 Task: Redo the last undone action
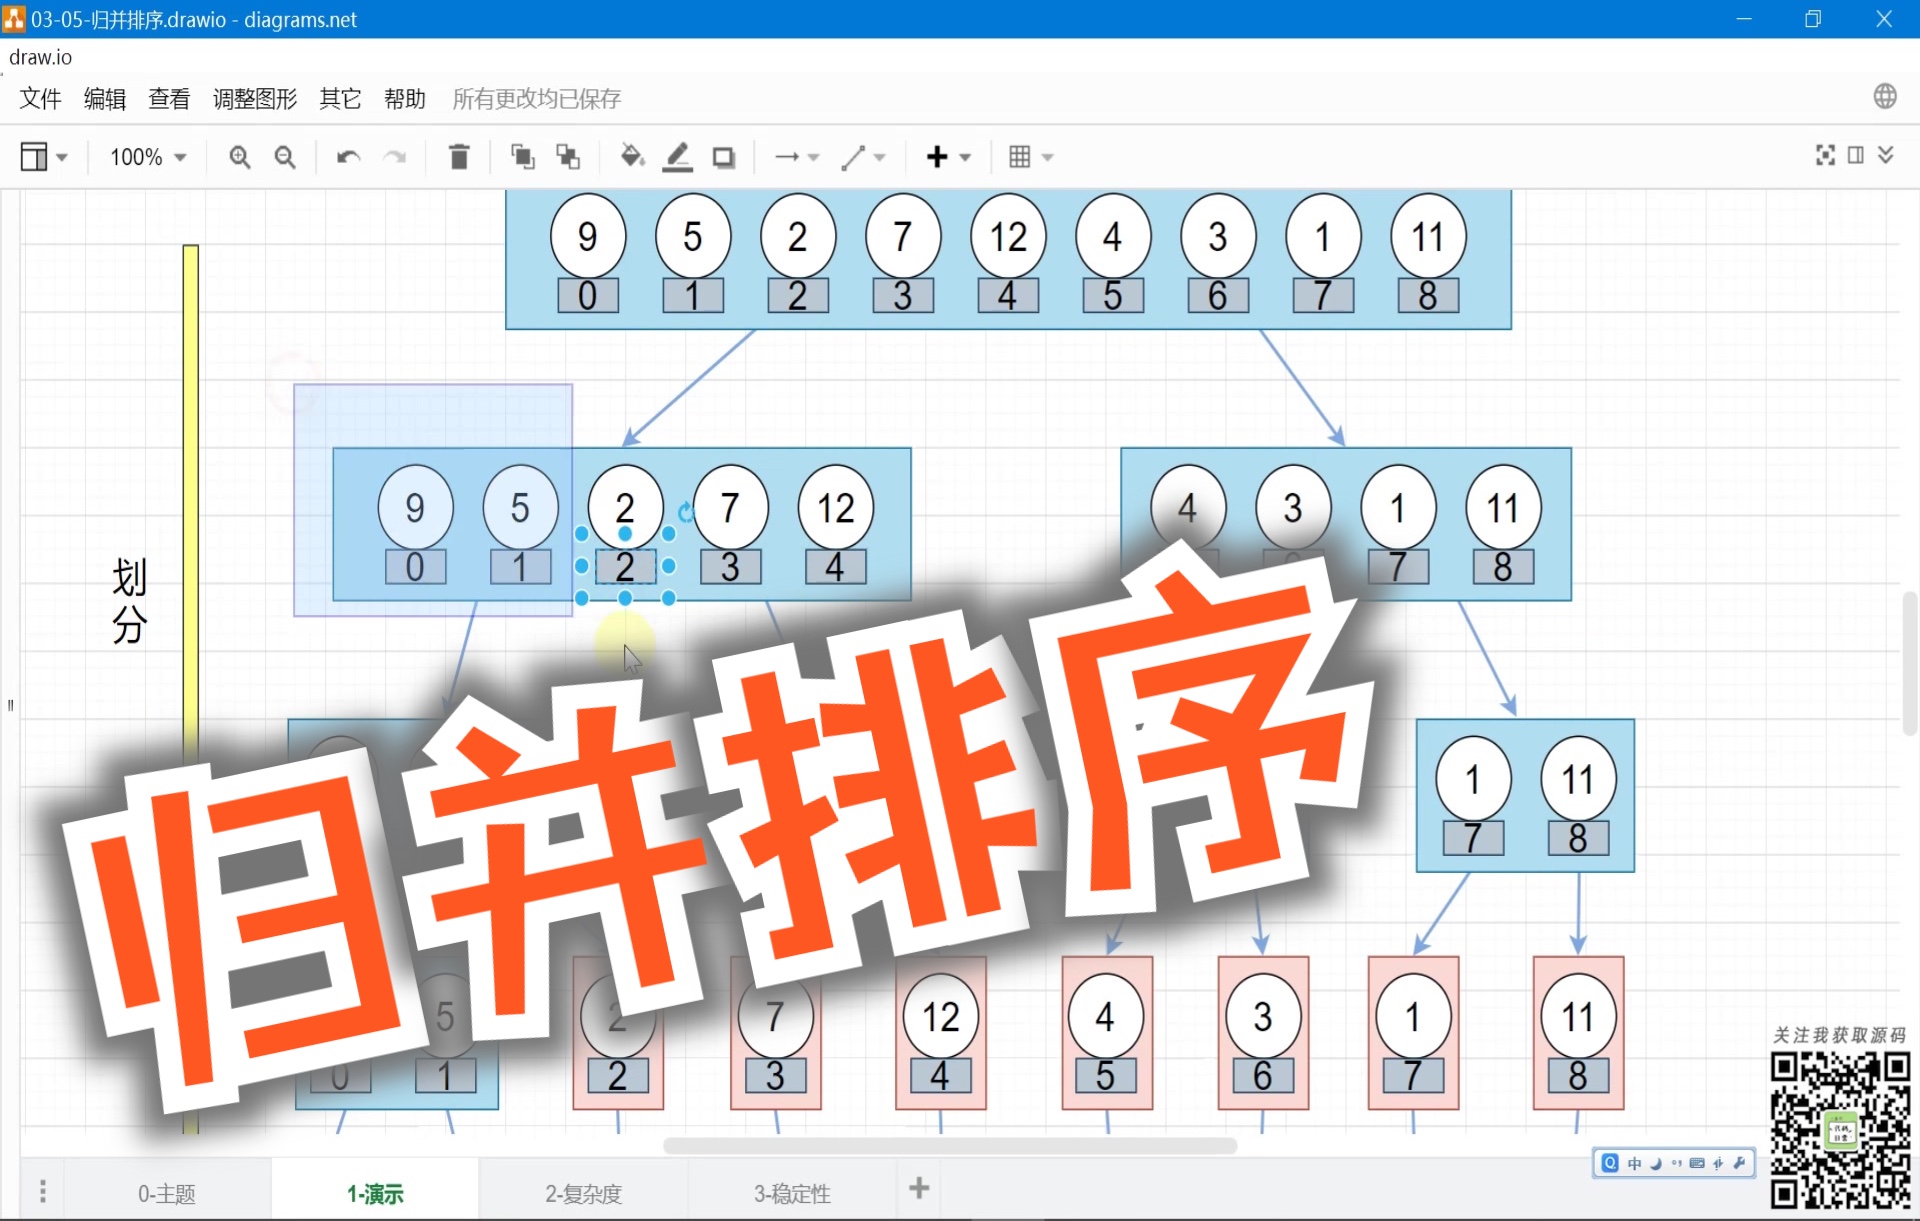click(x=396, y=157)
